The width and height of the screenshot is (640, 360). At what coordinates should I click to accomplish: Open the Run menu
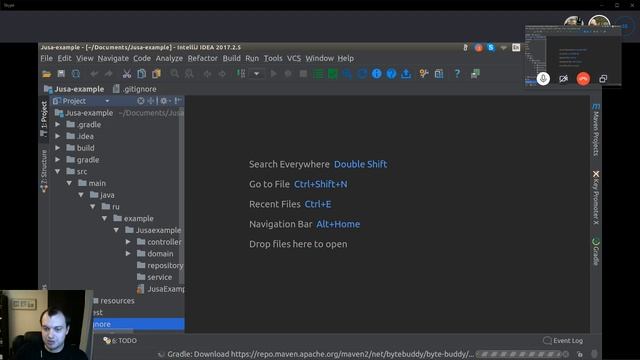tap(252, 58)
